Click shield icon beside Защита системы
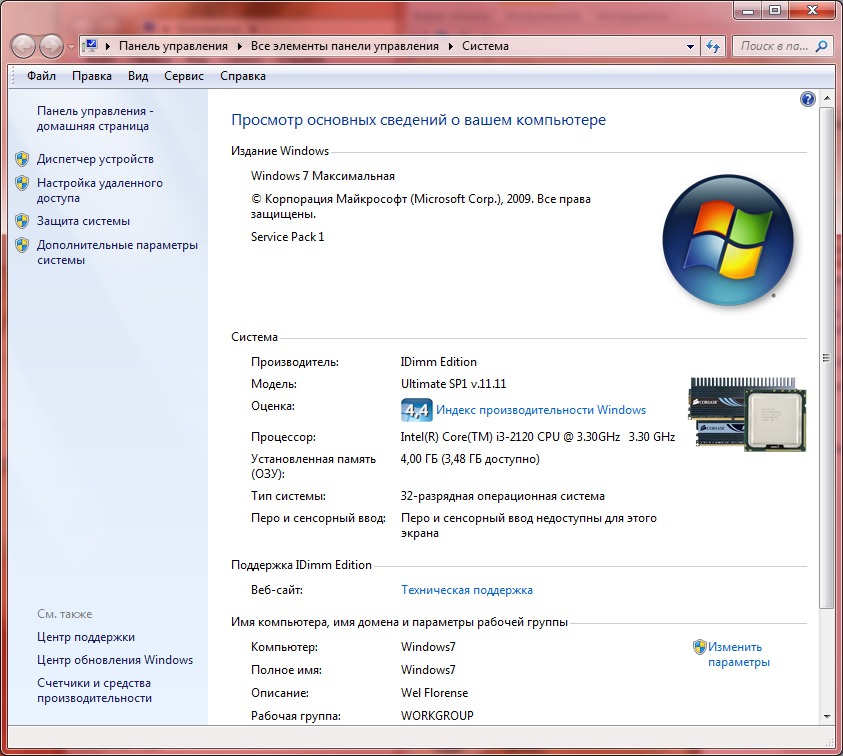Screen dimensions: 843x756 pos(22,221)
